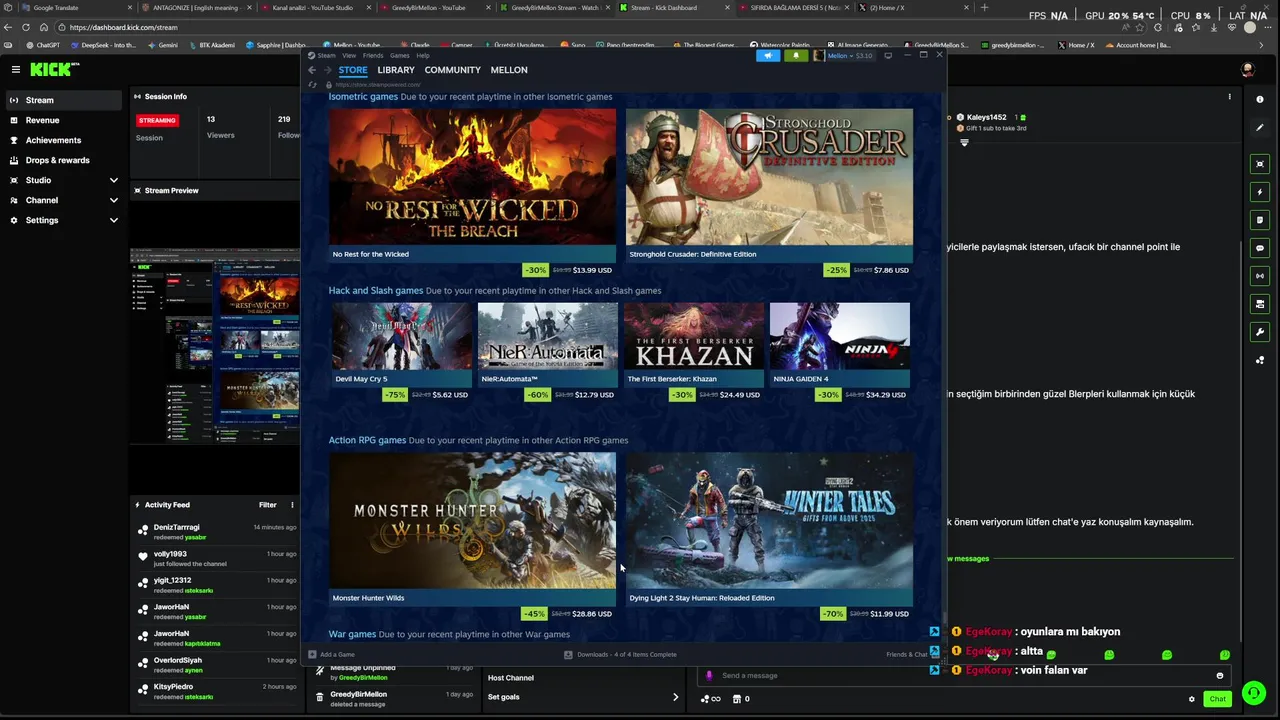Switch to Steam LIBRARY tab

(x=396, y=70)
